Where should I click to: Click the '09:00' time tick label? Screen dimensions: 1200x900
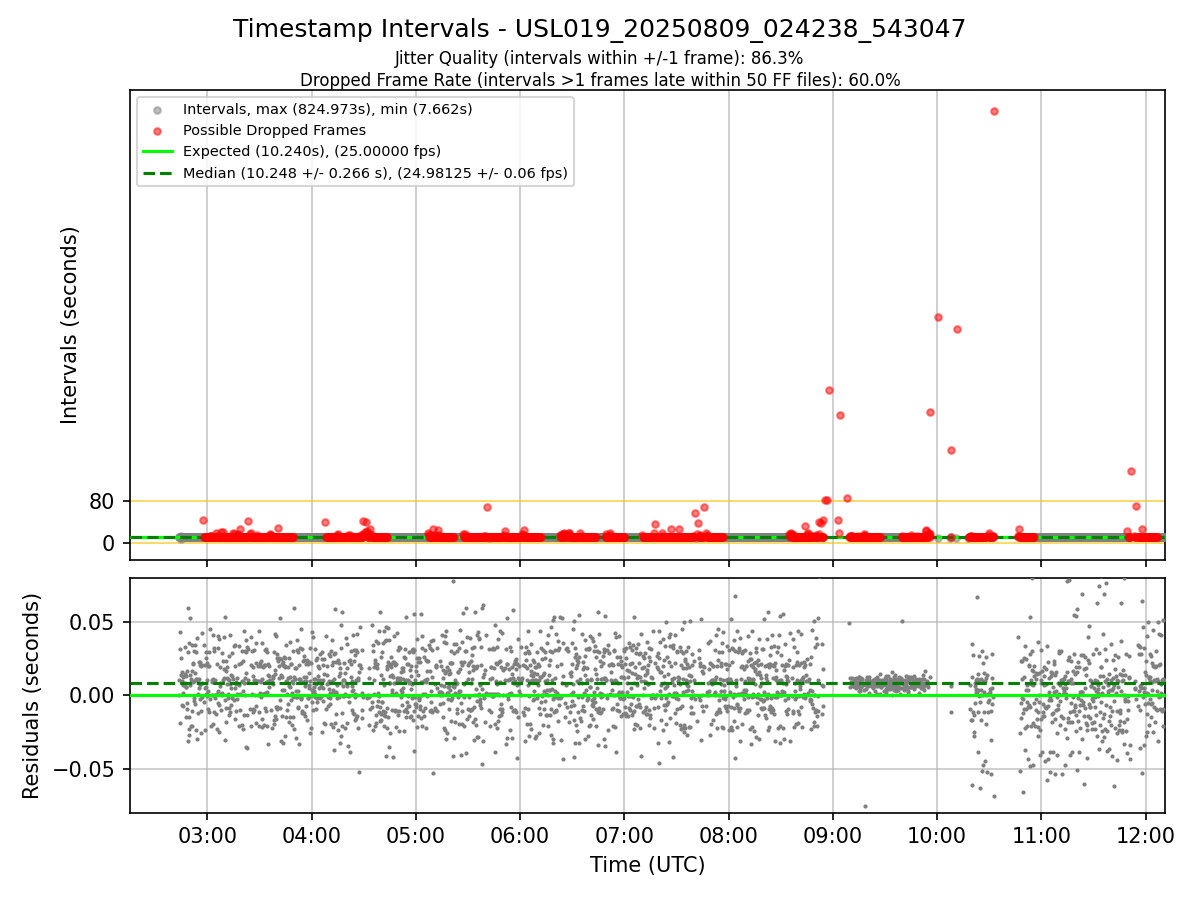click(833, 834)
